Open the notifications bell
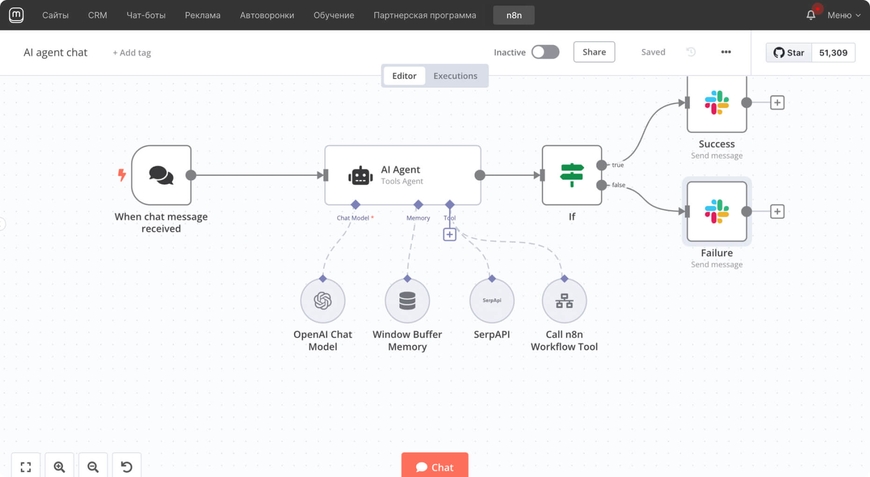The width and height of the screenshot is (870, 477). click(811, 15)
